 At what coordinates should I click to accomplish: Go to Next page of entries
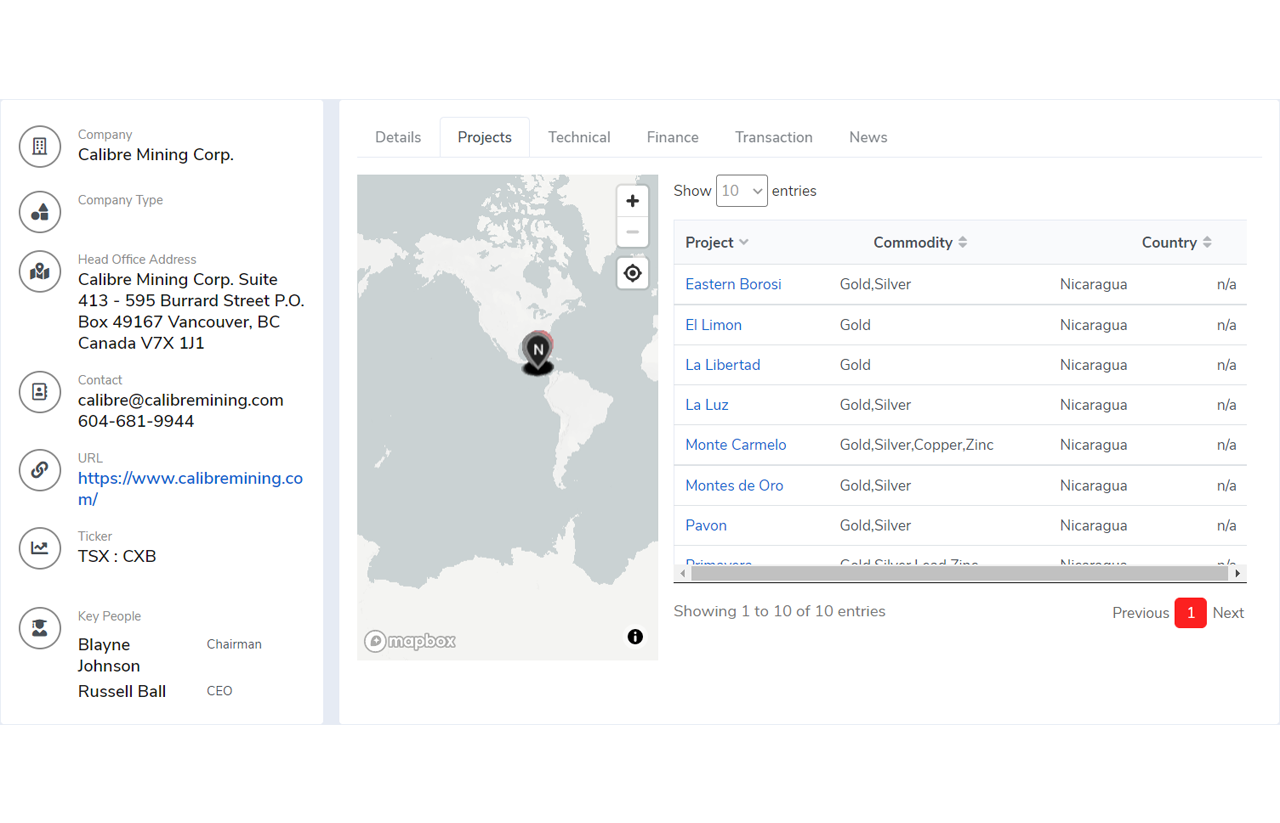point(1228,613)
